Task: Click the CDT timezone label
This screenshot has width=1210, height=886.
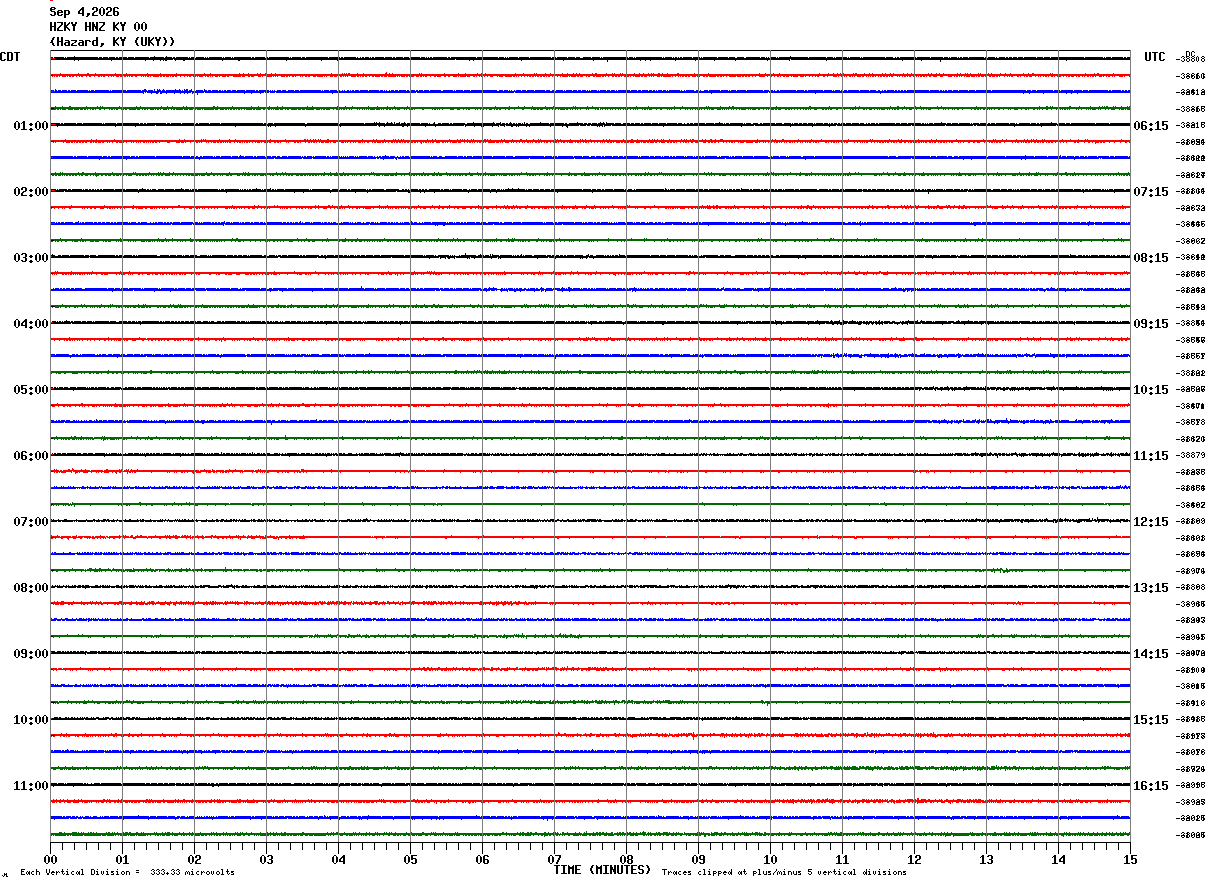Action: pyautogui.click(x=10, y=57)
